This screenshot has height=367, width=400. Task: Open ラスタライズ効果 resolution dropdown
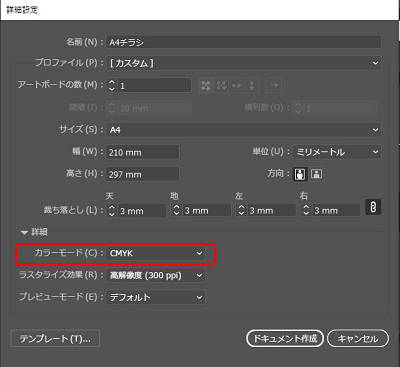click(155, 275)
